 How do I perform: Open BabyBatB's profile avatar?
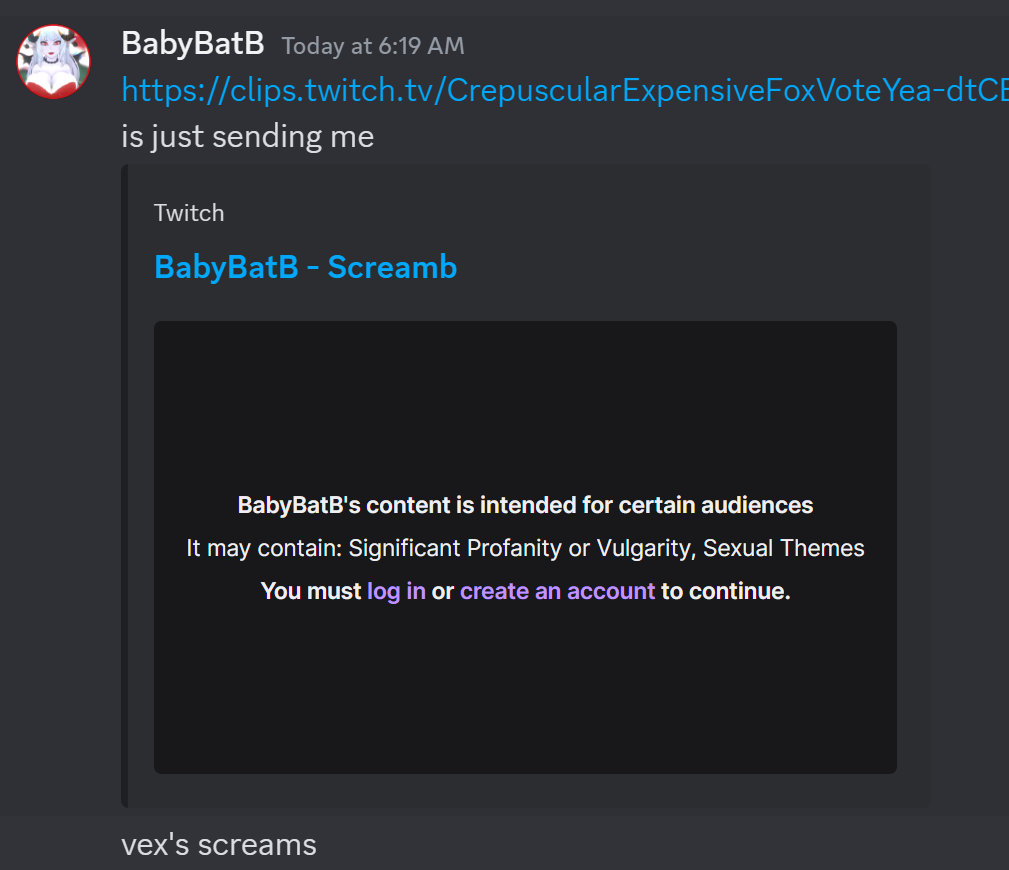53,62
